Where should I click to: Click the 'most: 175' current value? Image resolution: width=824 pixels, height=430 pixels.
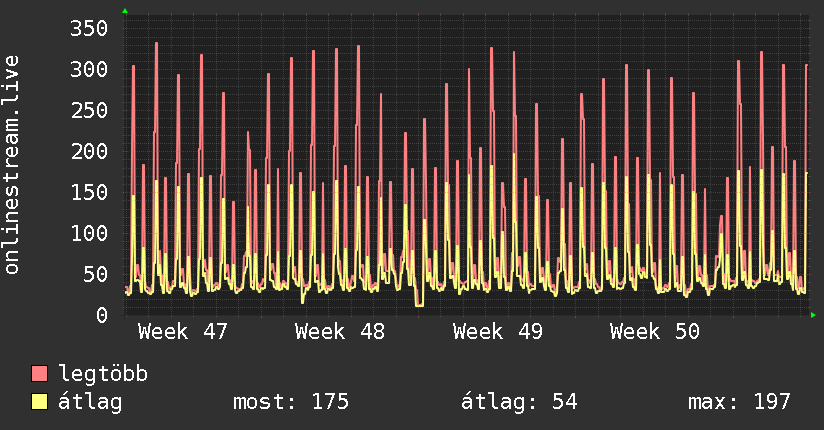(291, 402)
